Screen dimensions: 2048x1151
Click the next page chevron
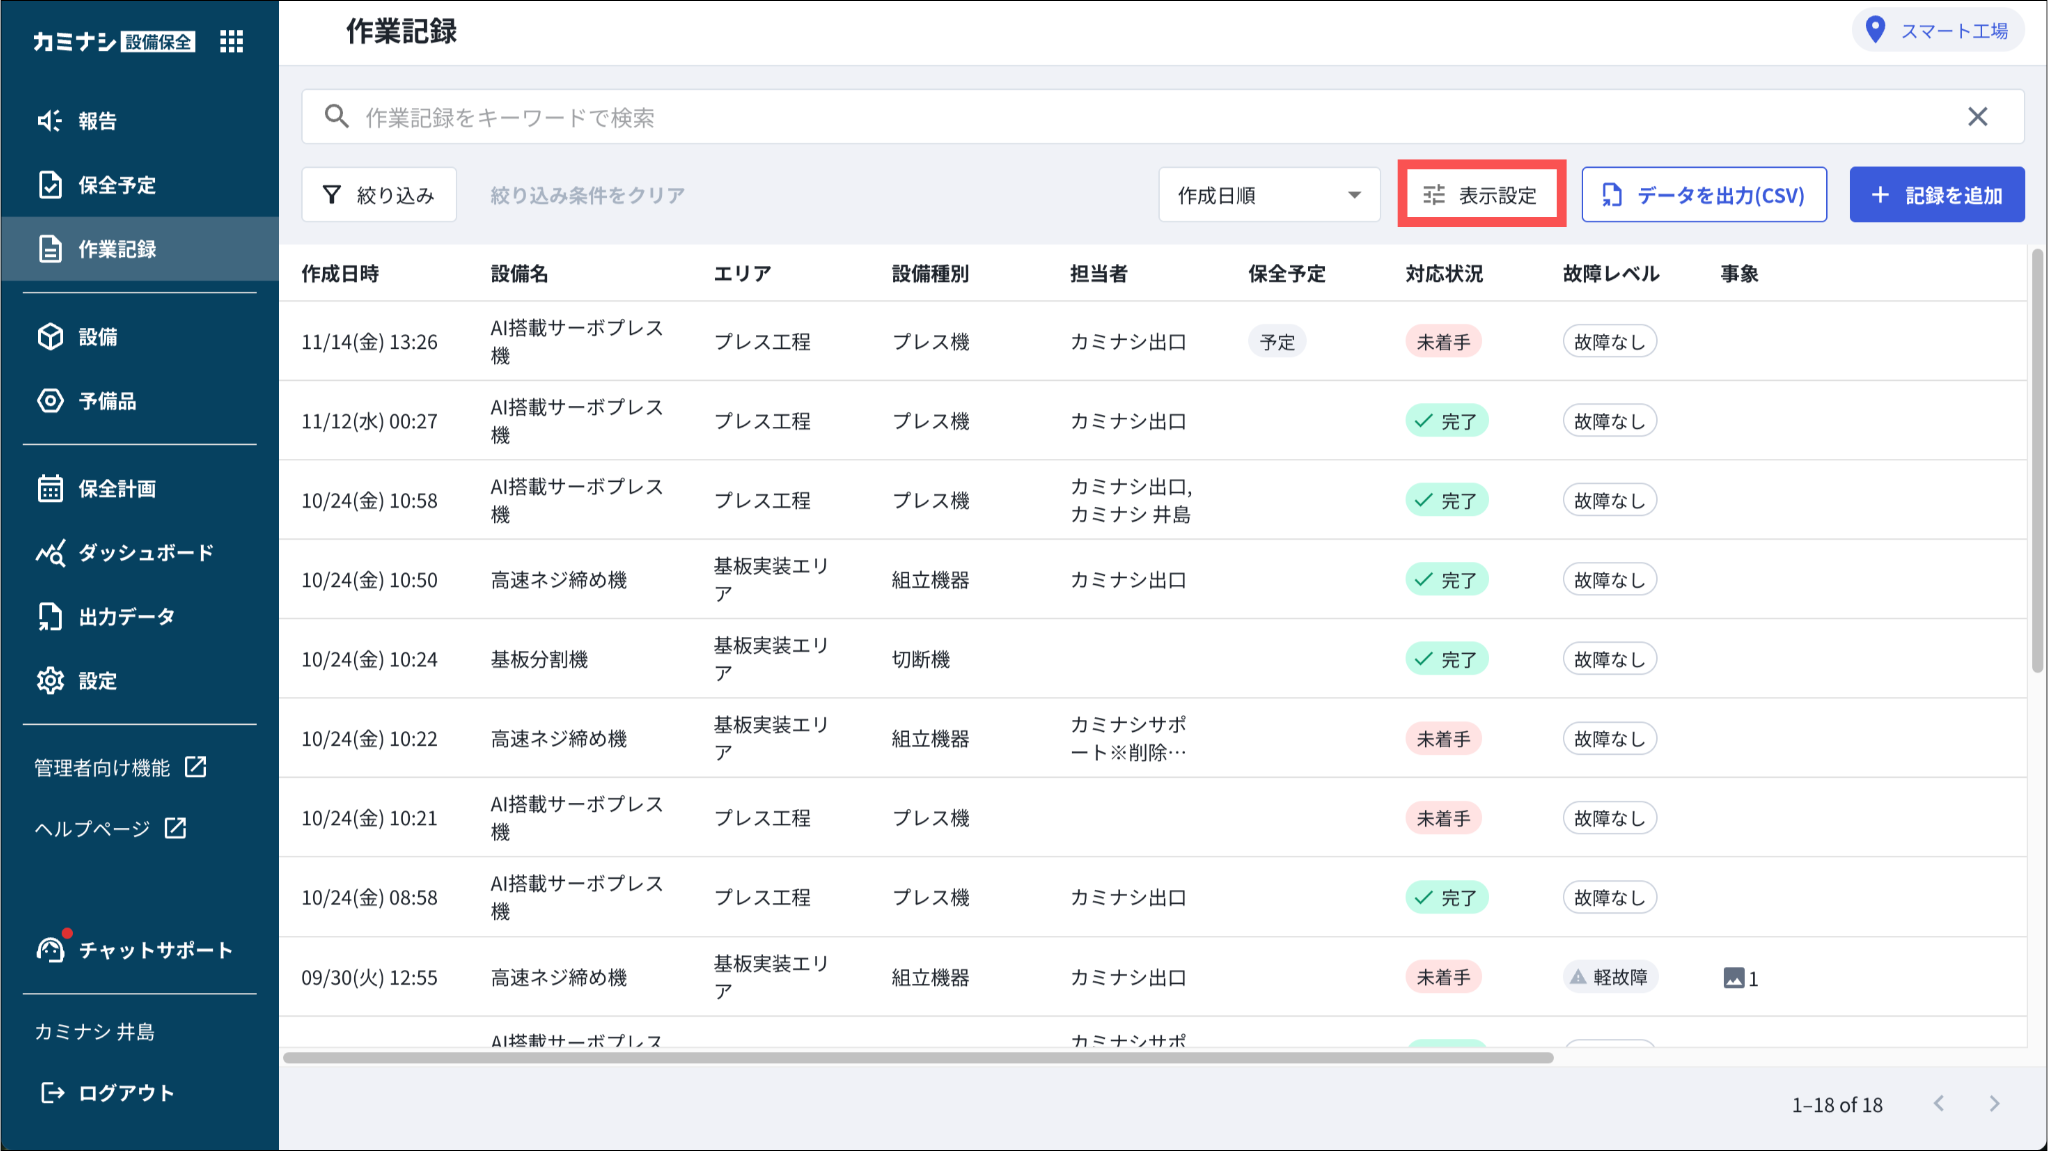click(1994, 1103)
